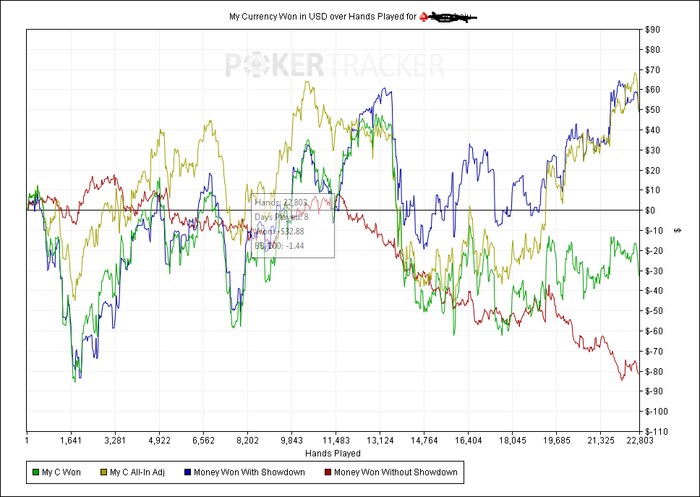Screen dimensions: 700x497
Task: Click the '$90' y-axis value
Action: [x=653, y=30]
